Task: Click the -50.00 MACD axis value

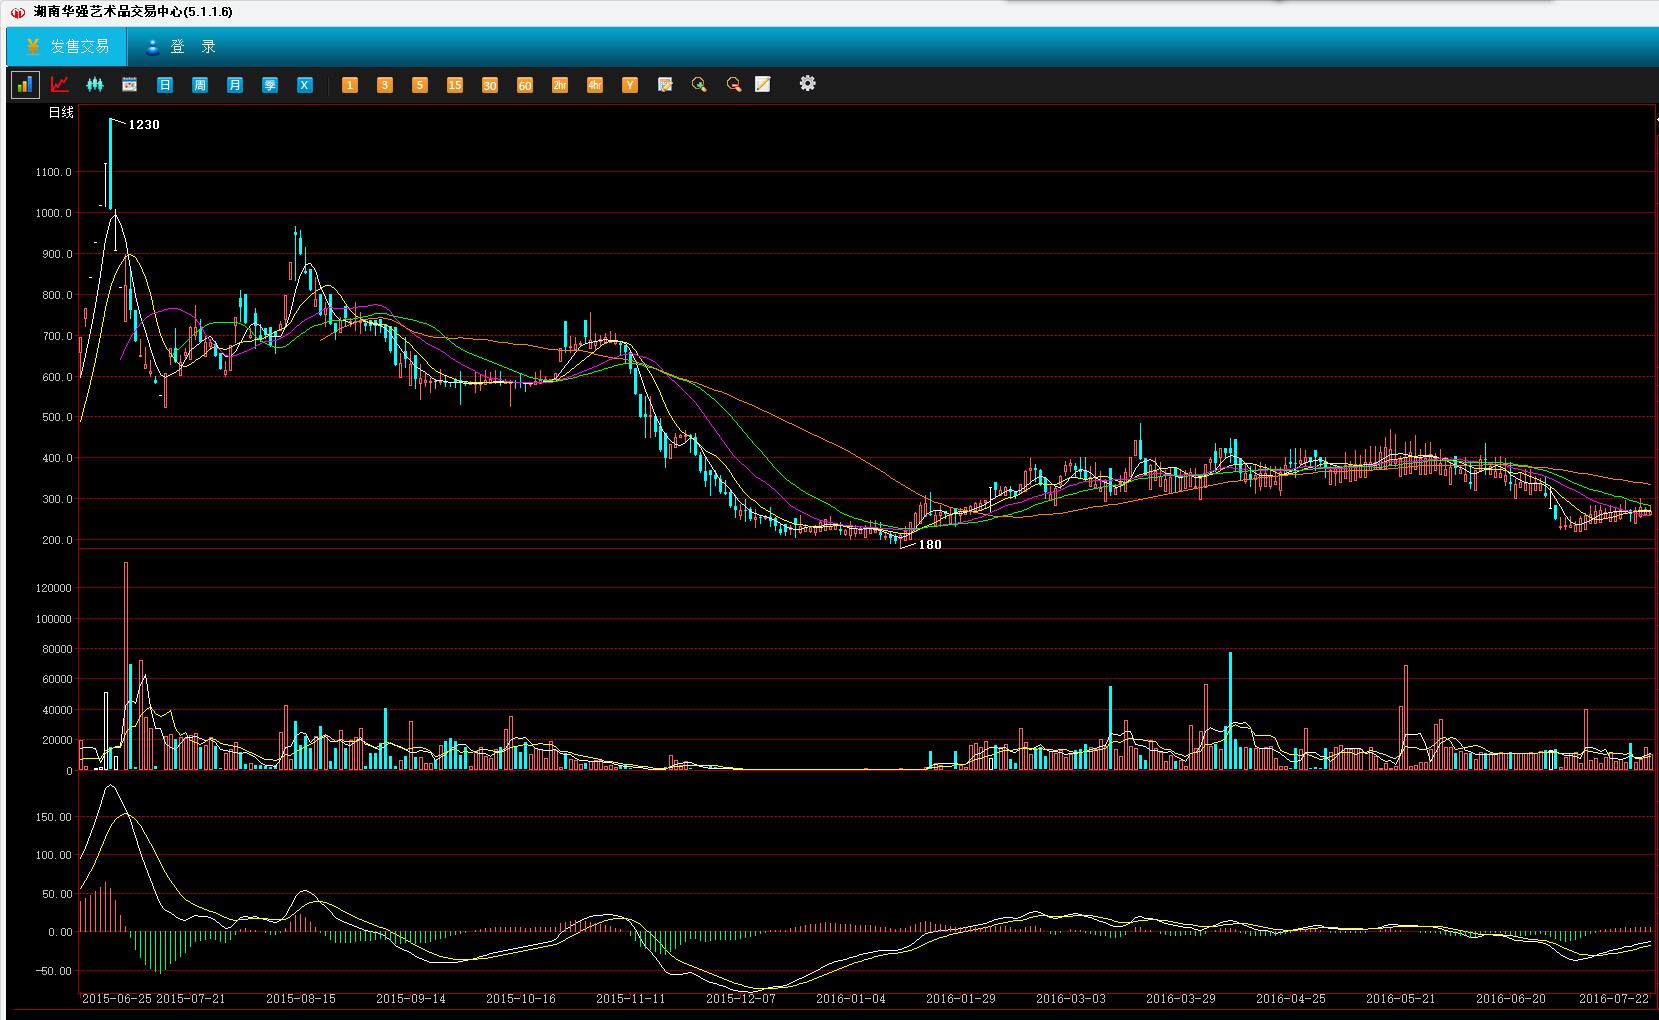Action: coord(53,971)
